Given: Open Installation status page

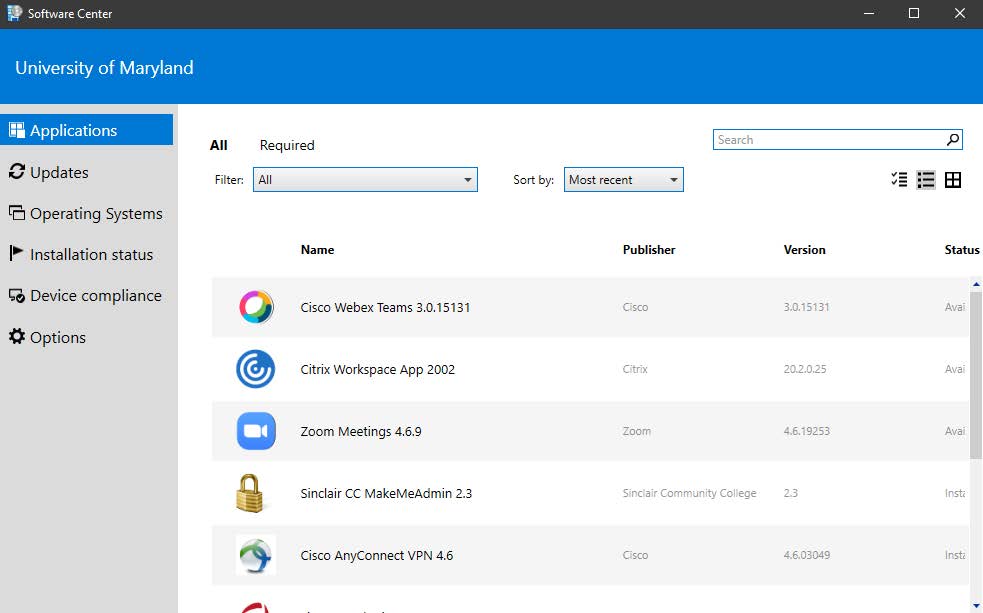Looking at the screenshot, I should (91, 254).
